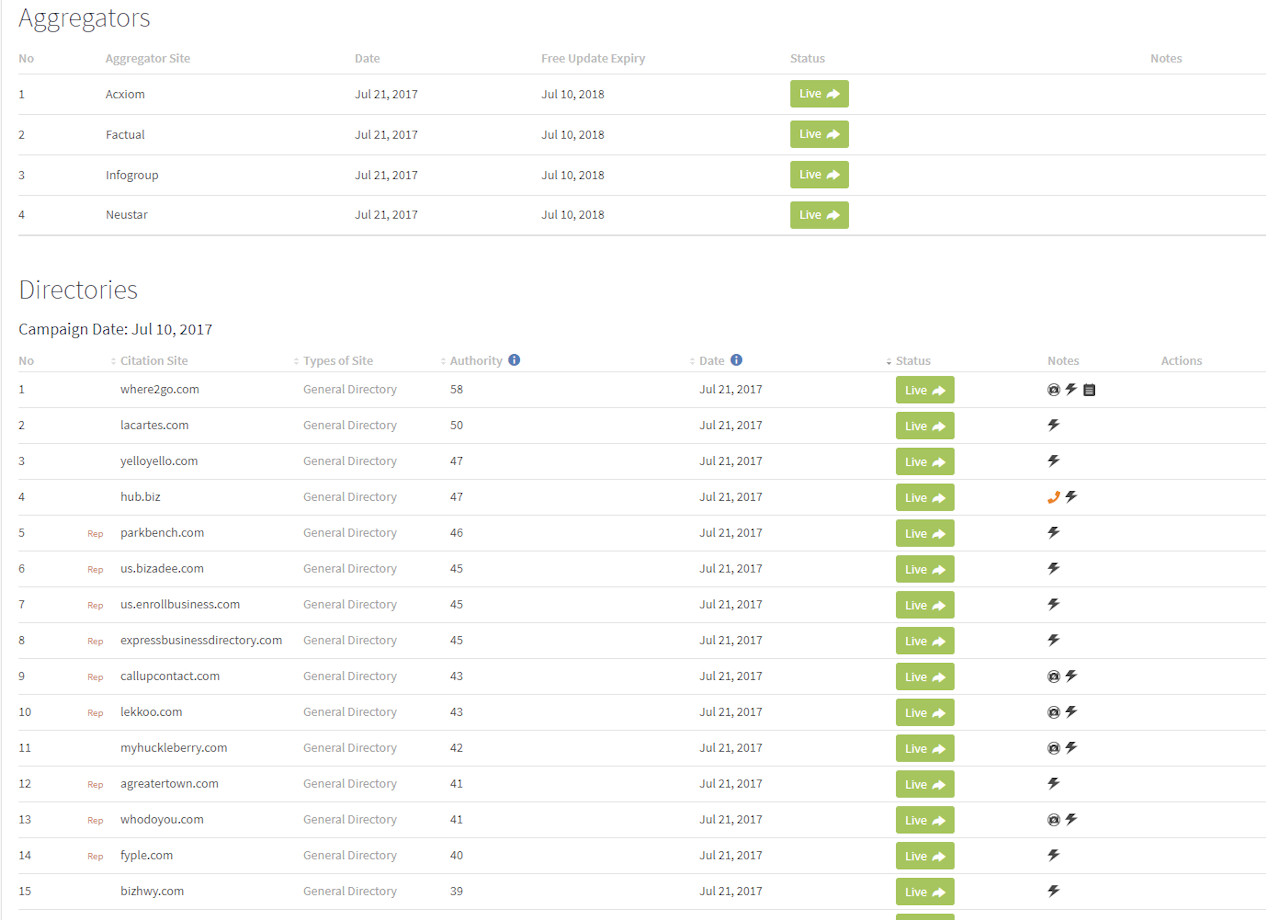Open the Live listing for us.bizadee.com

pos(925,569)
